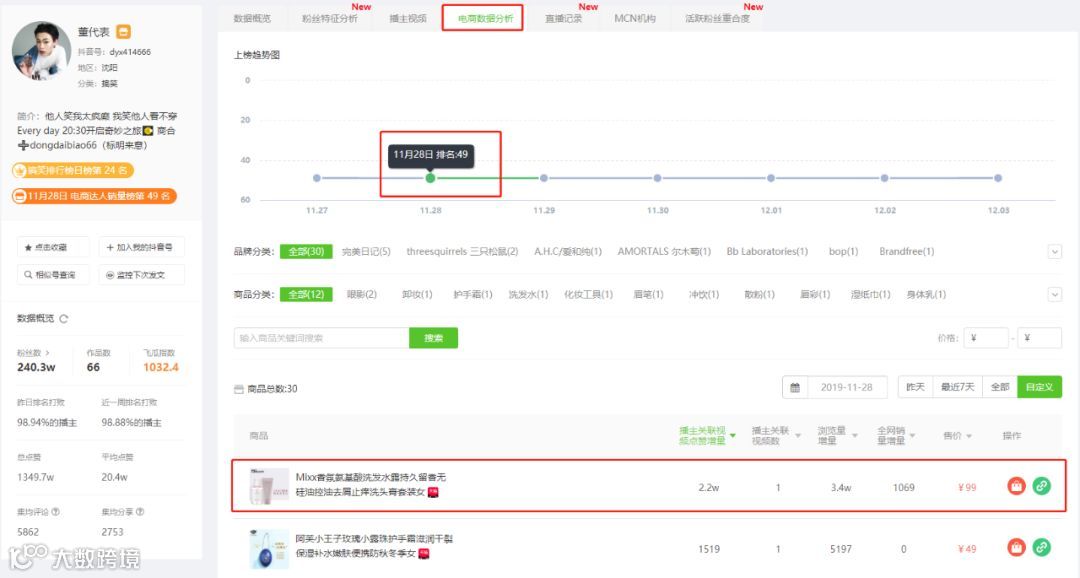Sort by 售价 price column
Screen dimensions: 1080x578
[957, 435]
